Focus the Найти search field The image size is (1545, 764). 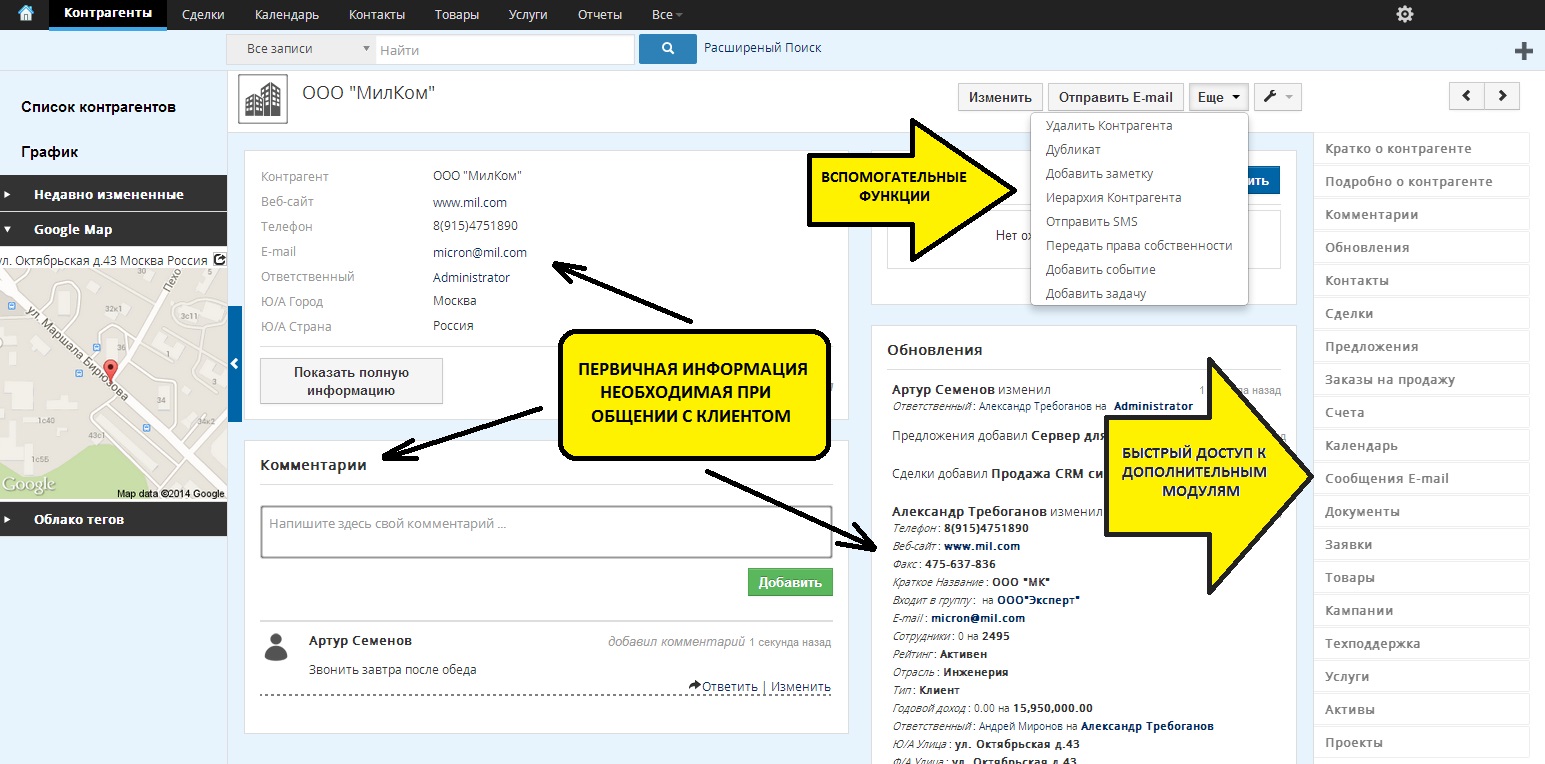505,49
